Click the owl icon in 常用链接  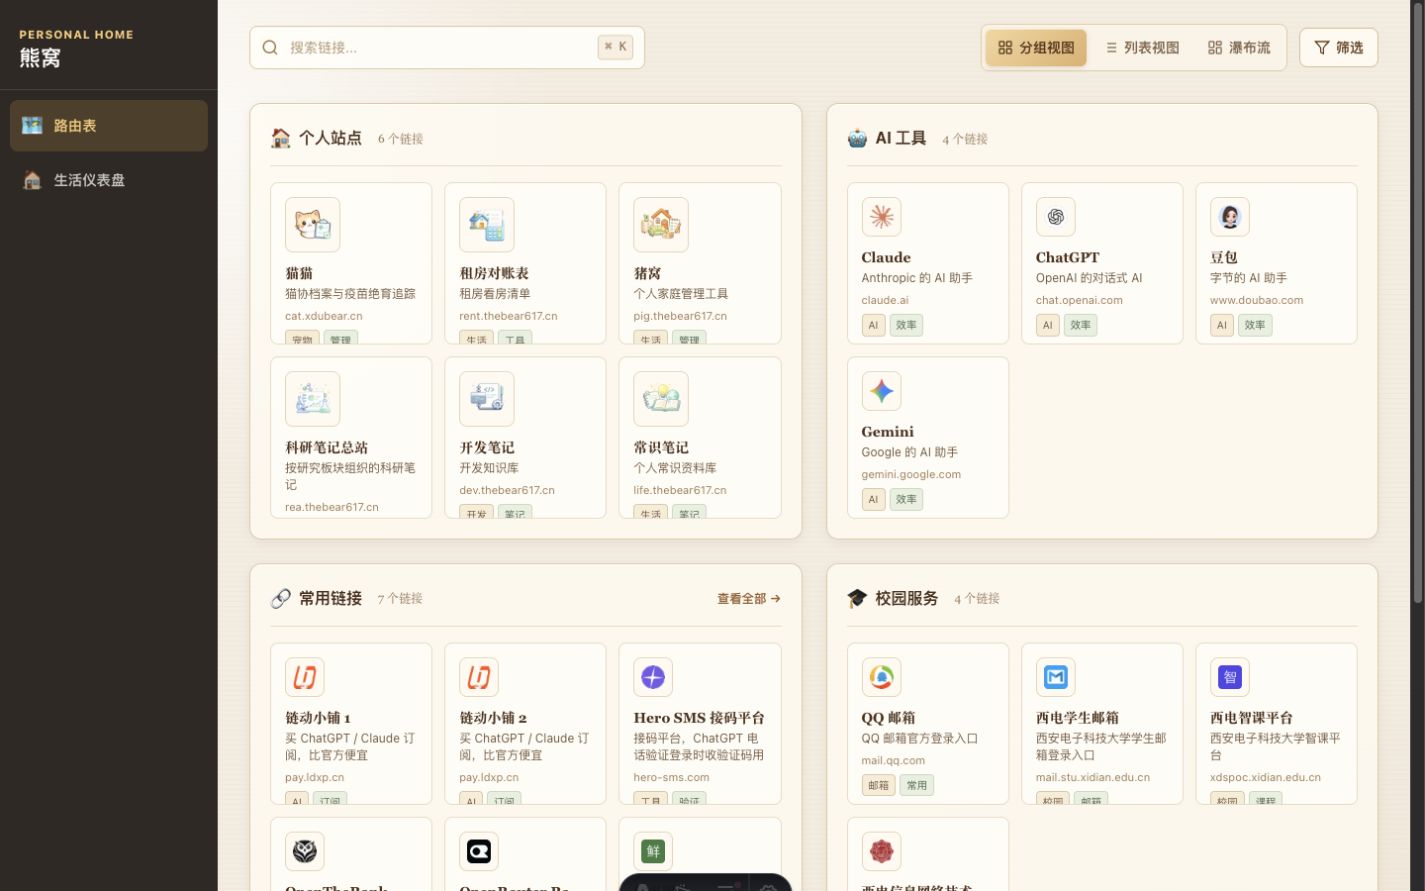tap(305, 851)
